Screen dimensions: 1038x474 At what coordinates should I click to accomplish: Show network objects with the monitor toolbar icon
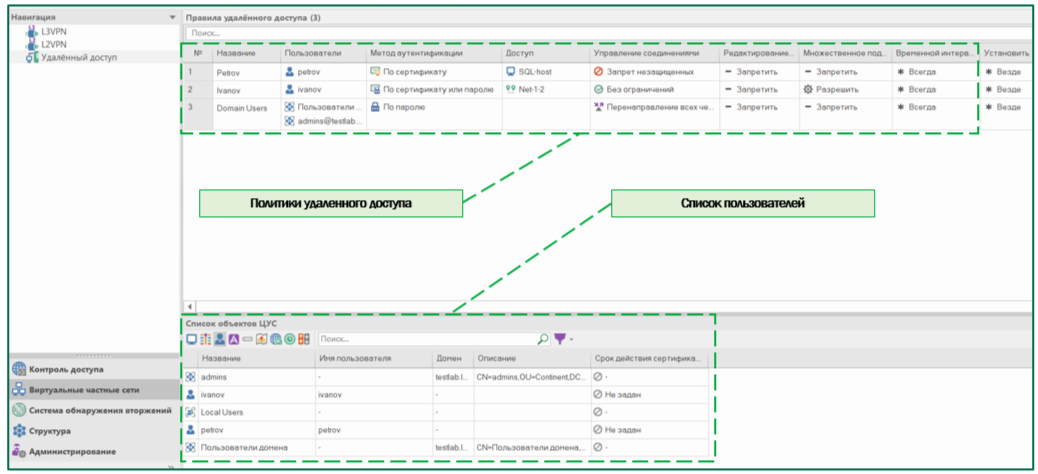click(x=192, y=339)
